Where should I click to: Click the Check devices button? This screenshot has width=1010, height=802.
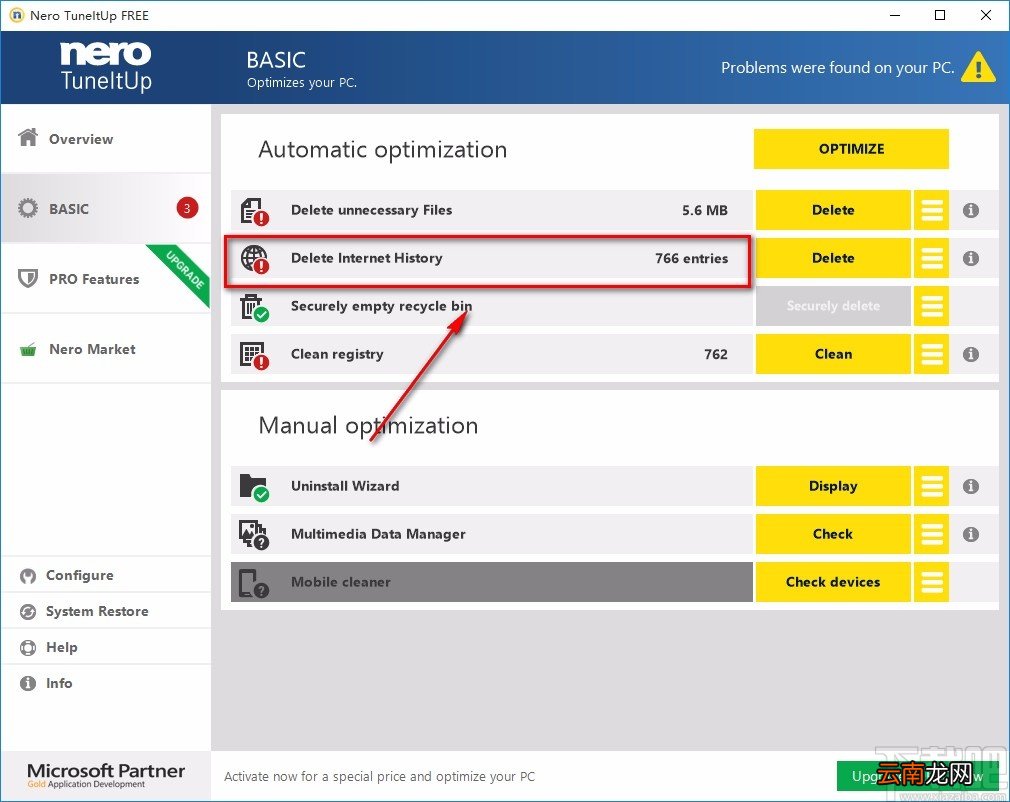click(x=833, y=582)
